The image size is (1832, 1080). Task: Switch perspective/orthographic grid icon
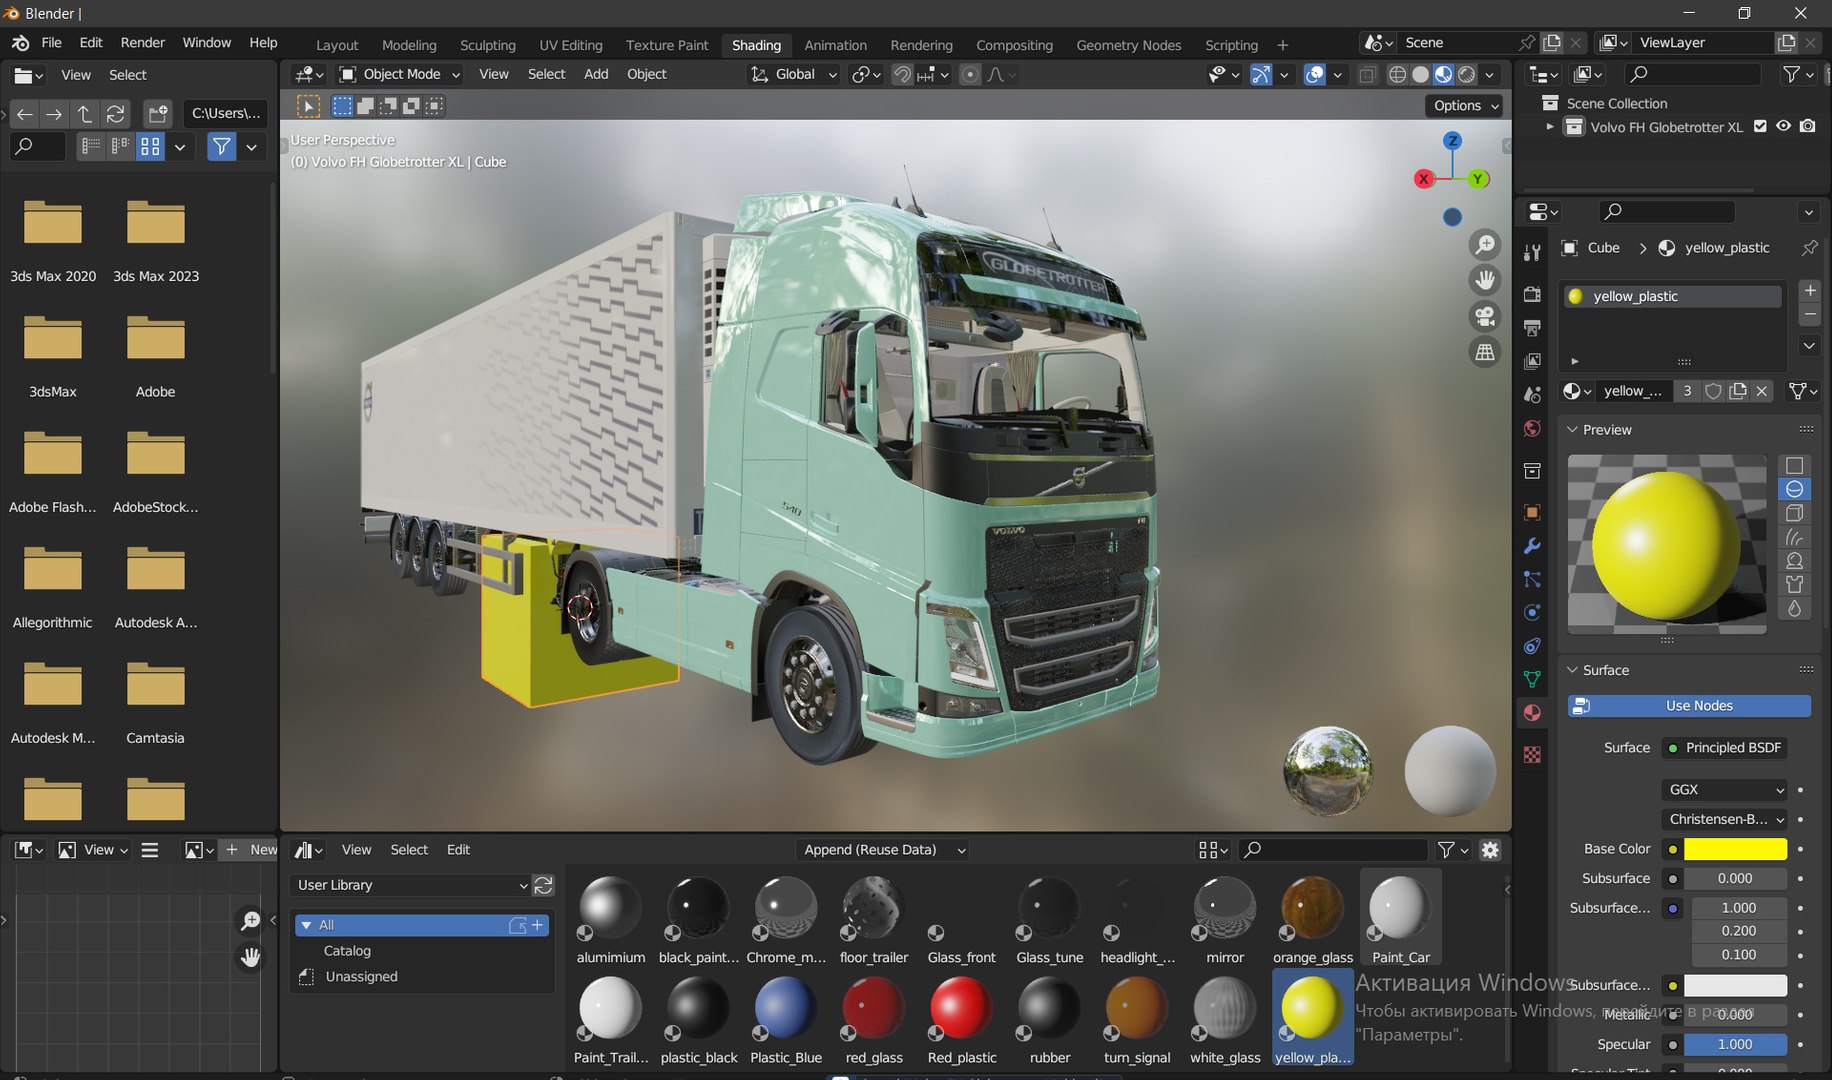(x=1485, y=352)
